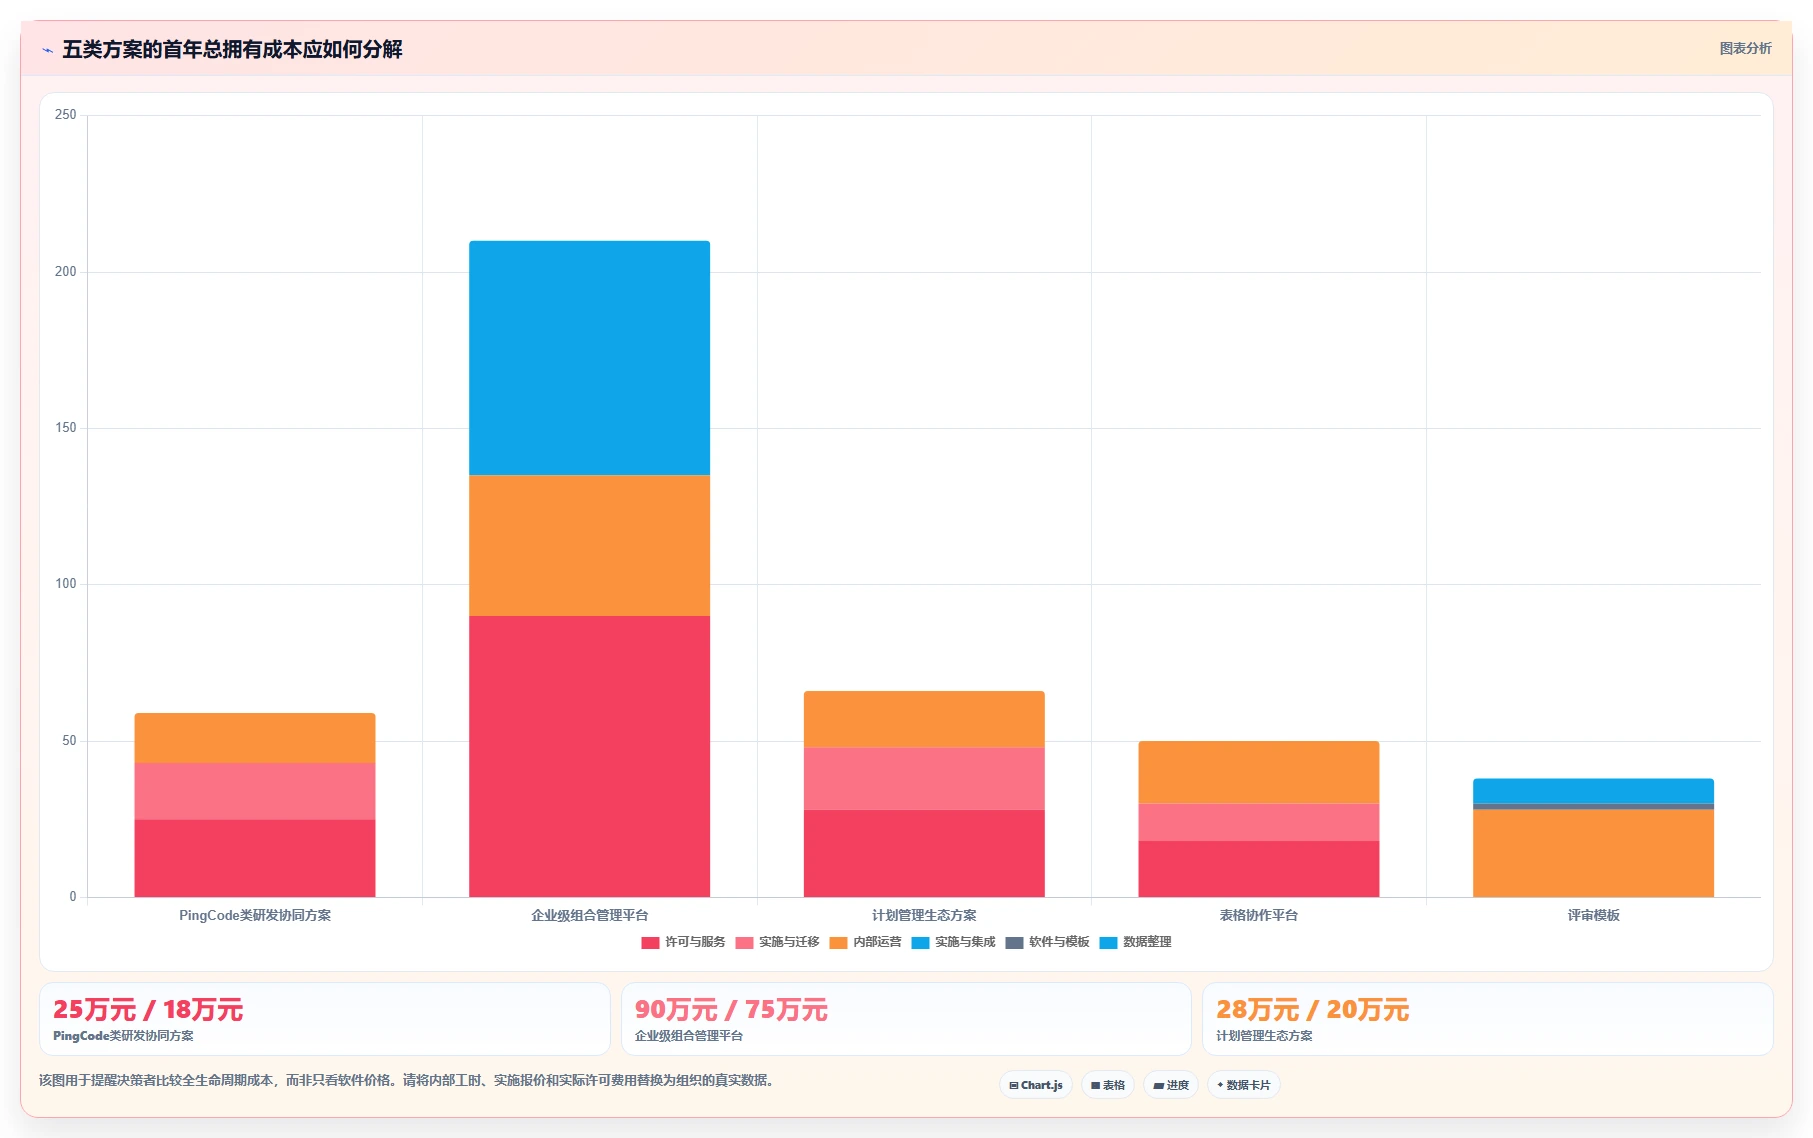Click the 软件与模板 gray legend swatch
This screenshot has width=1813, height=1138.
click(1014, 942)
